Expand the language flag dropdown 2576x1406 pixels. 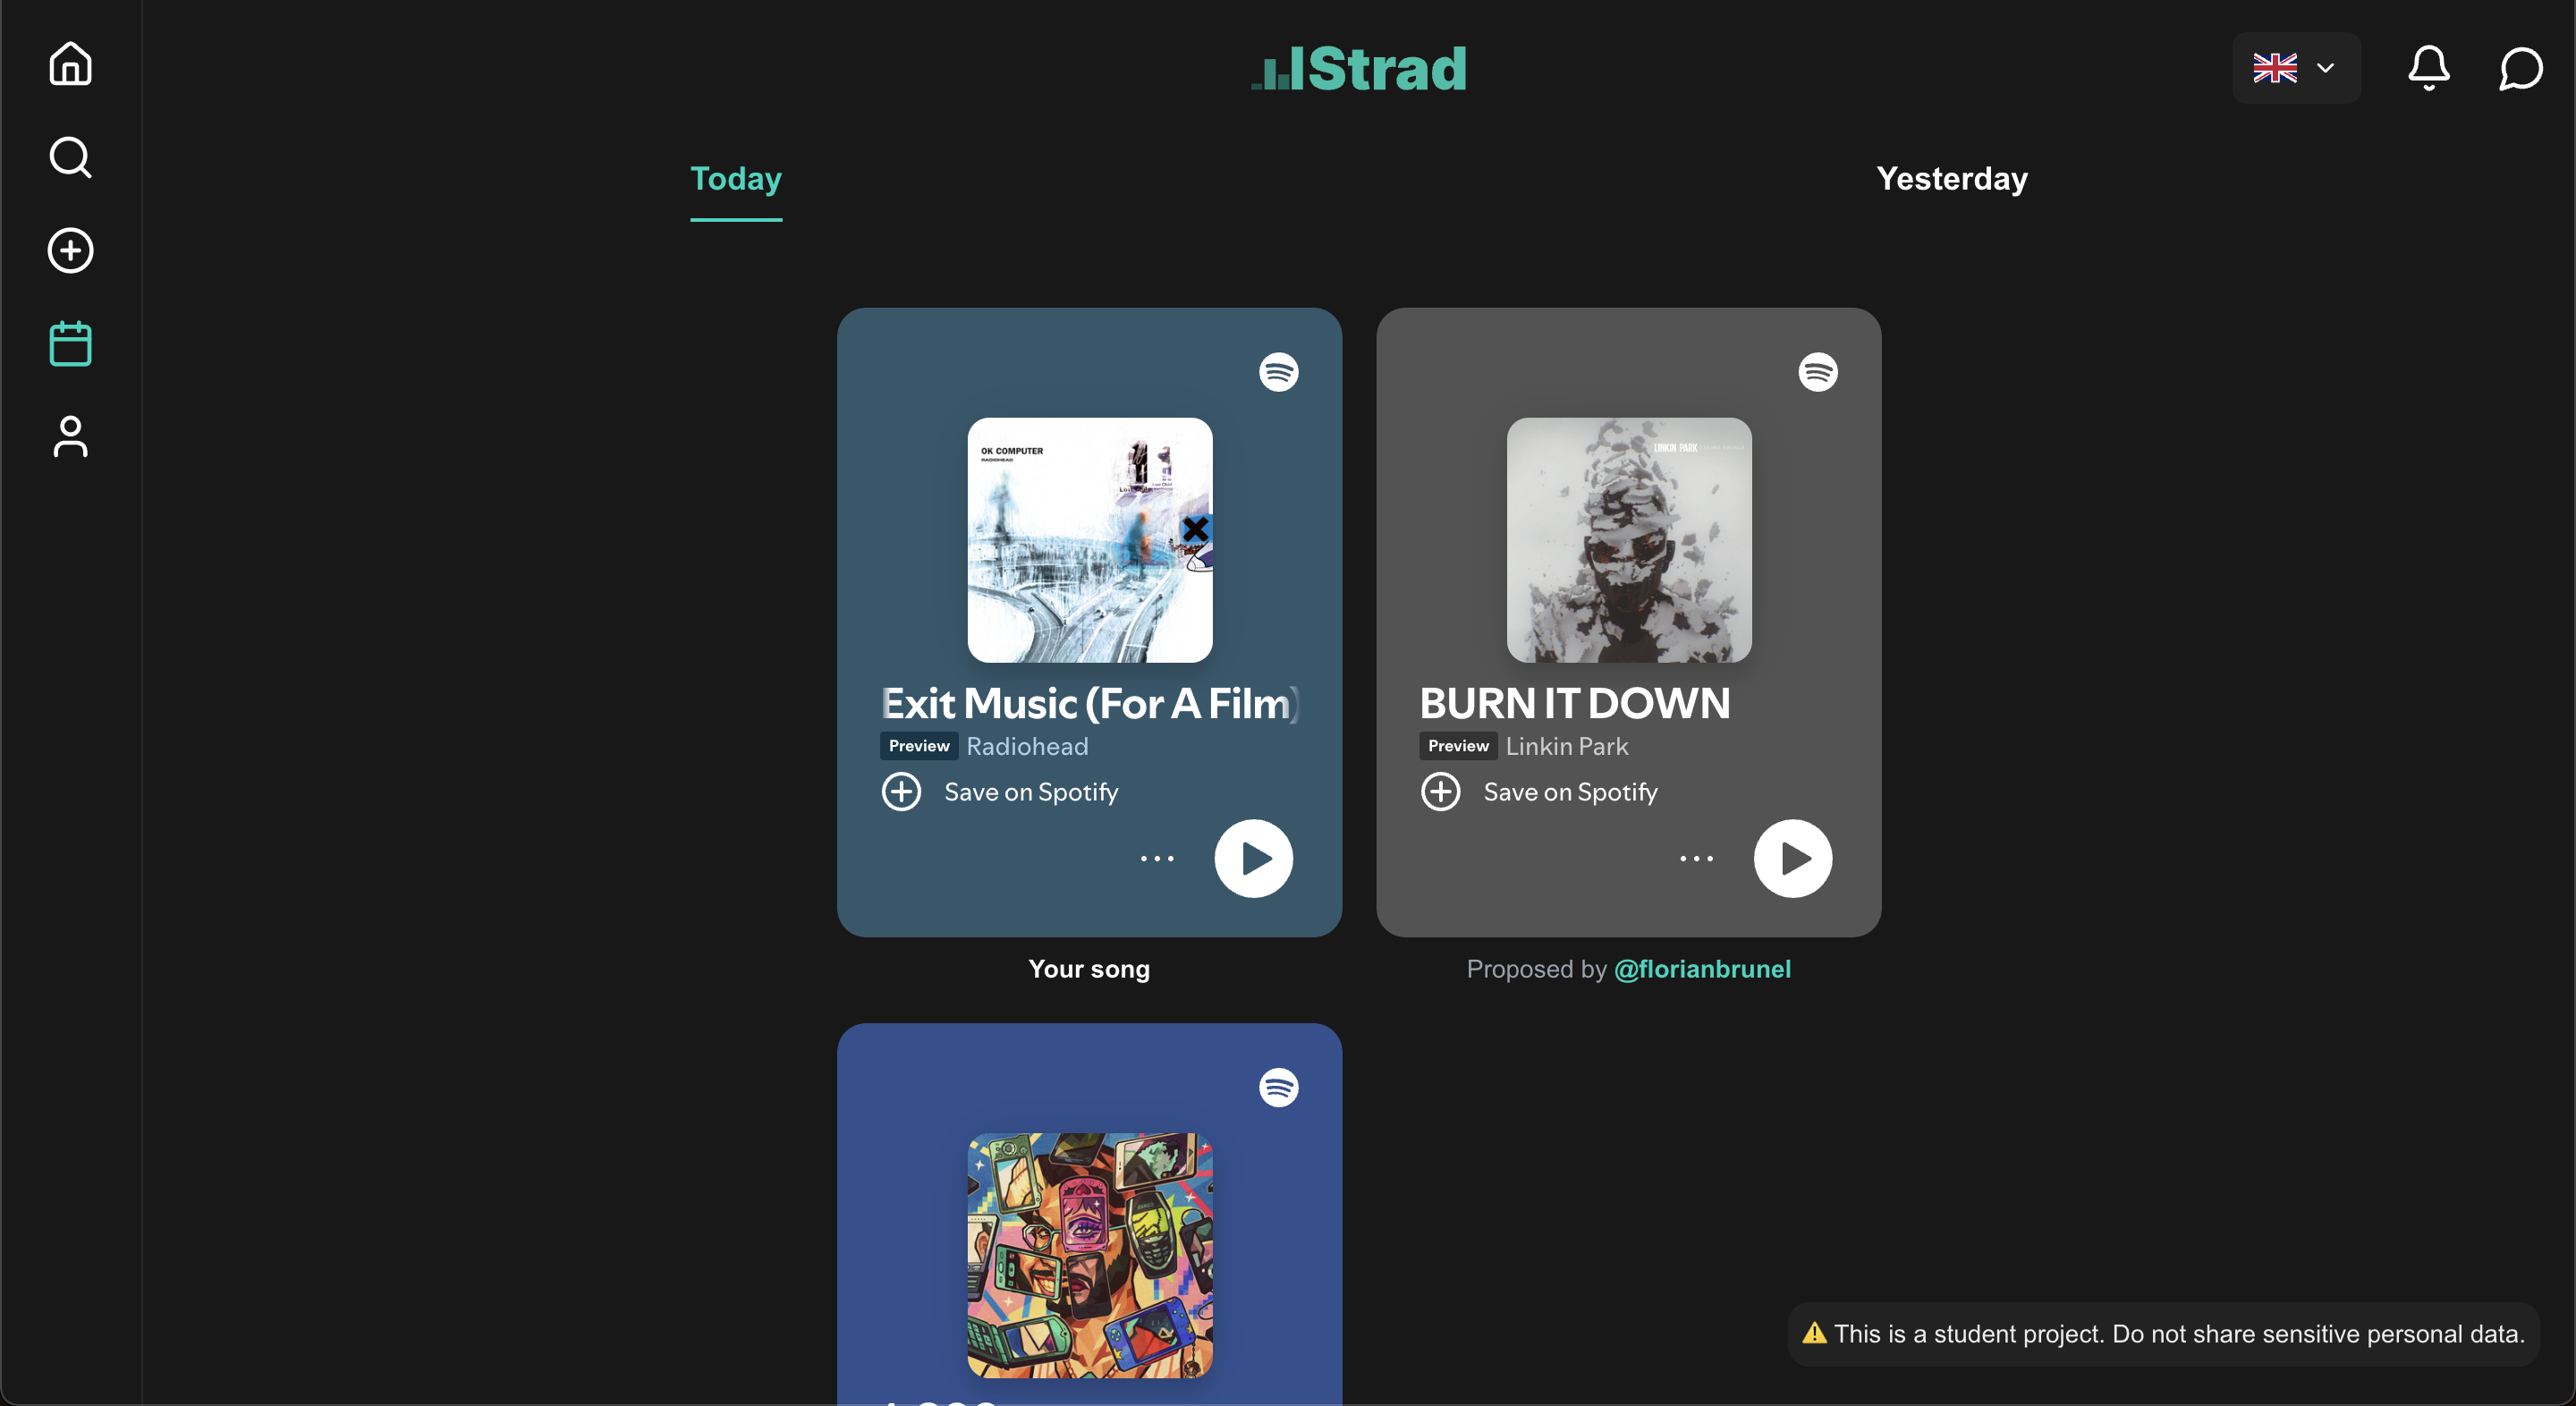(2295, 68)
